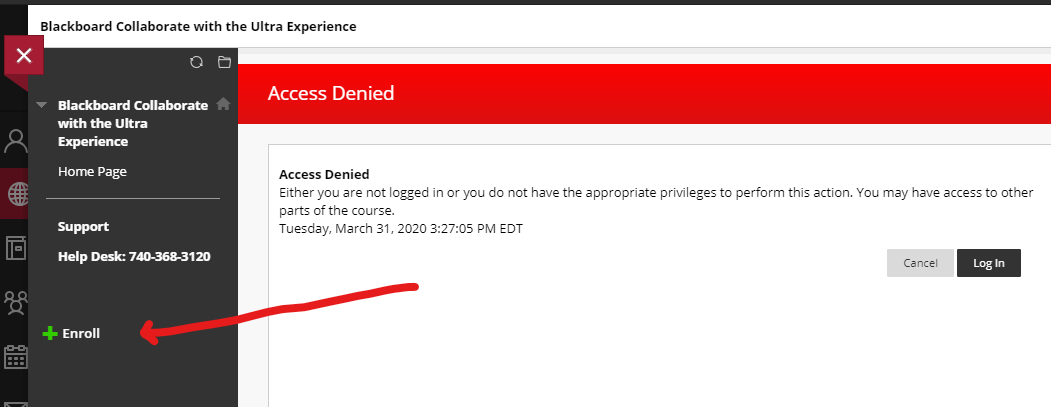Open the courses book icon in the left navigation

pos(15,246)
